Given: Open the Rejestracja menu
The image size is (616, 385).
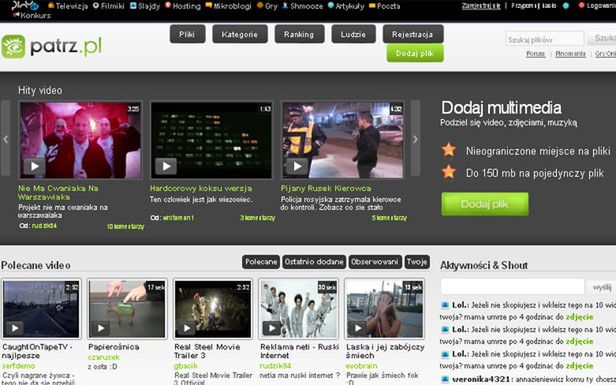Looking at the screenshot, I should click(x=413, y=34).
